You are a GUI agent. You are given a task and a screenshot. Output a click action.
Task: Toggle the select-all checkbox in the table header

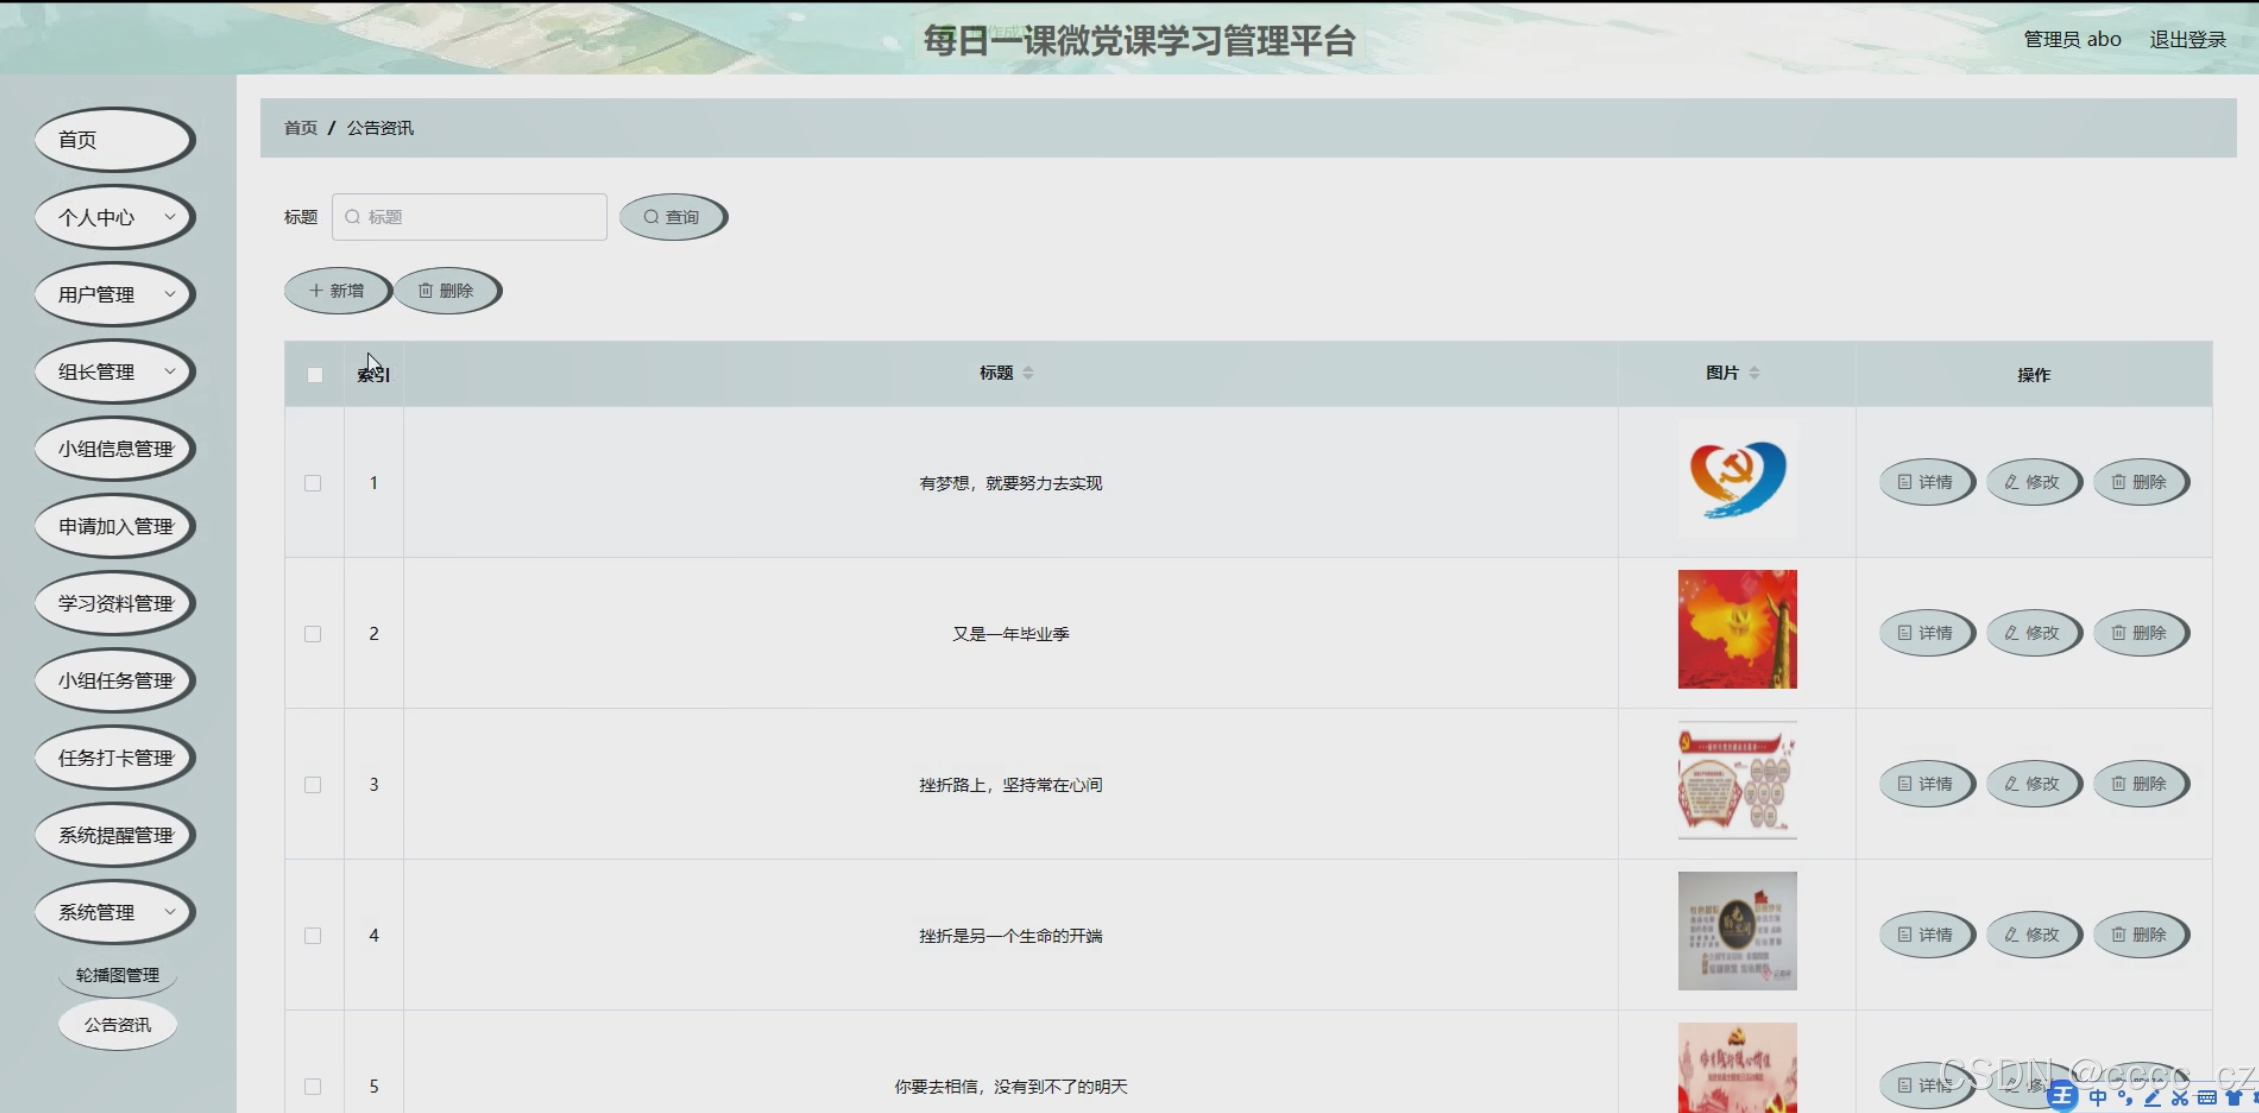pos(315,375)
